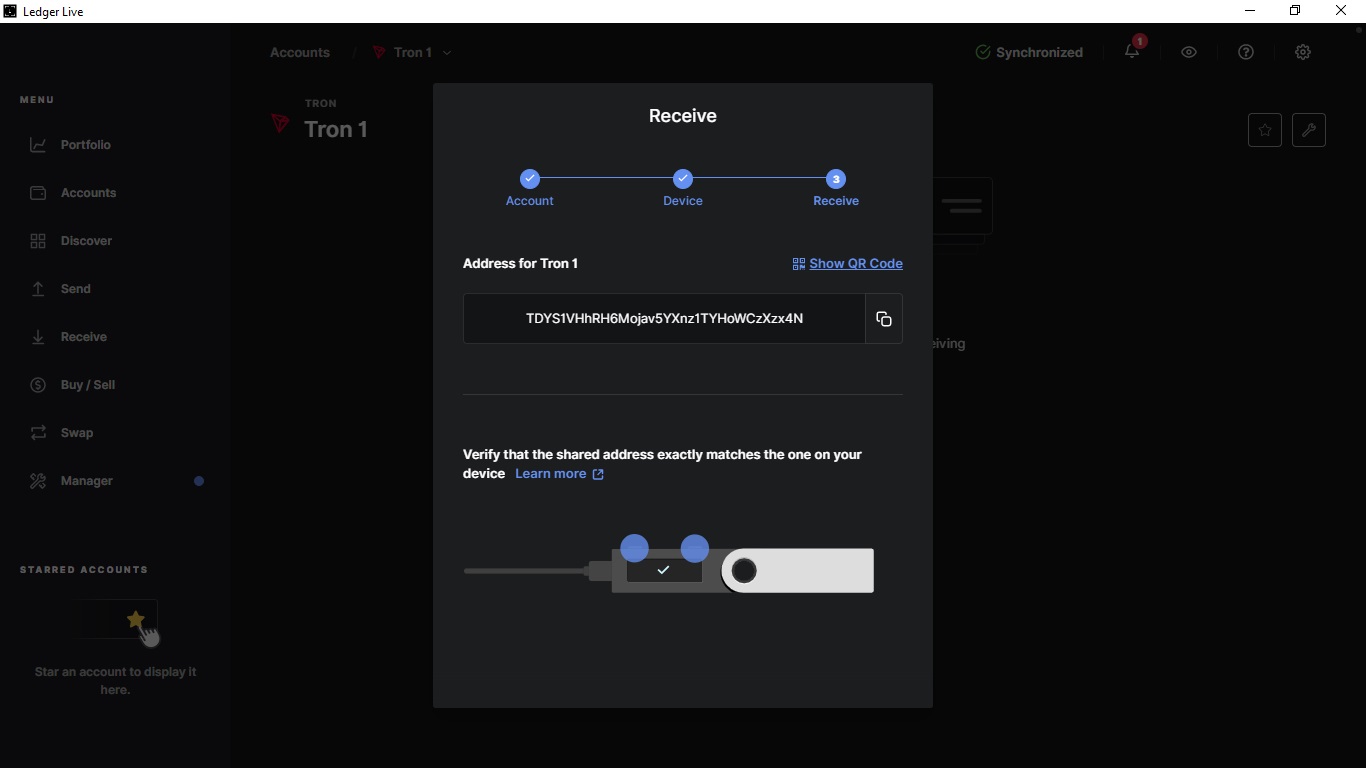This screenshot has height=768, width=1366.
Task: Click the Buy / Sell dollar icon
Action: [38, 385]
